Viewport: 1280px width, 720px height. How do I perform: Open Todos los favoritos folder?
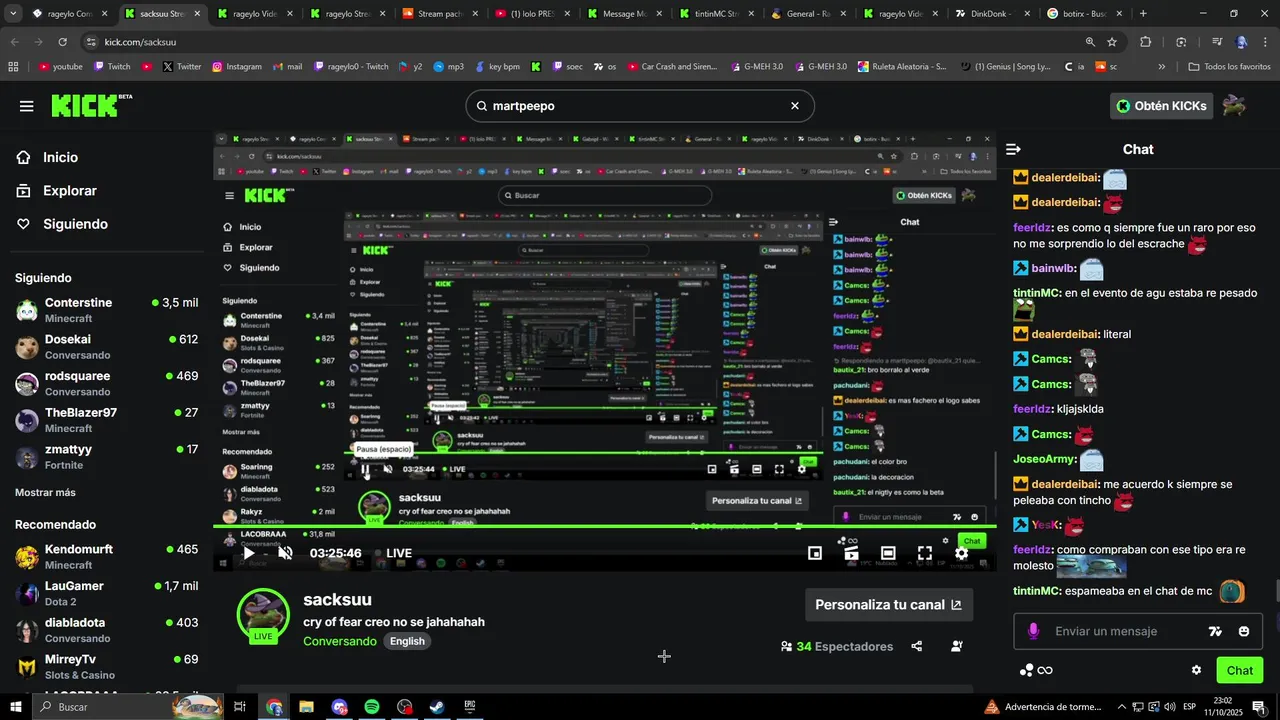tap(1229, 67)
